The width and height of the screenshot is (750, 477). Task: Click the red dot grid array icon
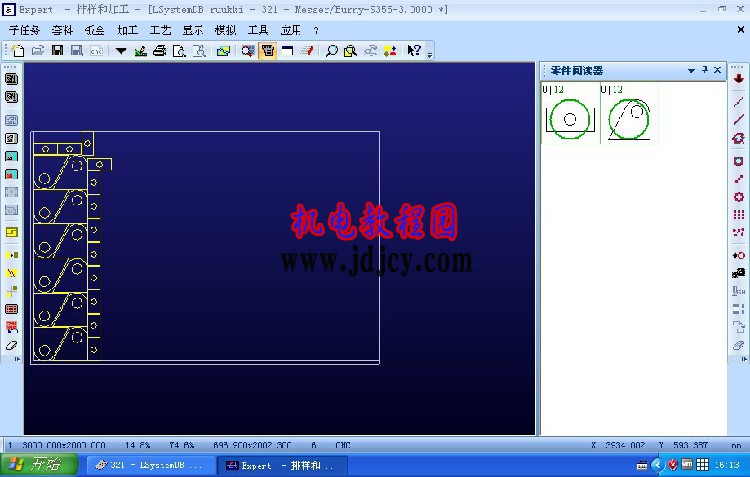coord(738,214)
